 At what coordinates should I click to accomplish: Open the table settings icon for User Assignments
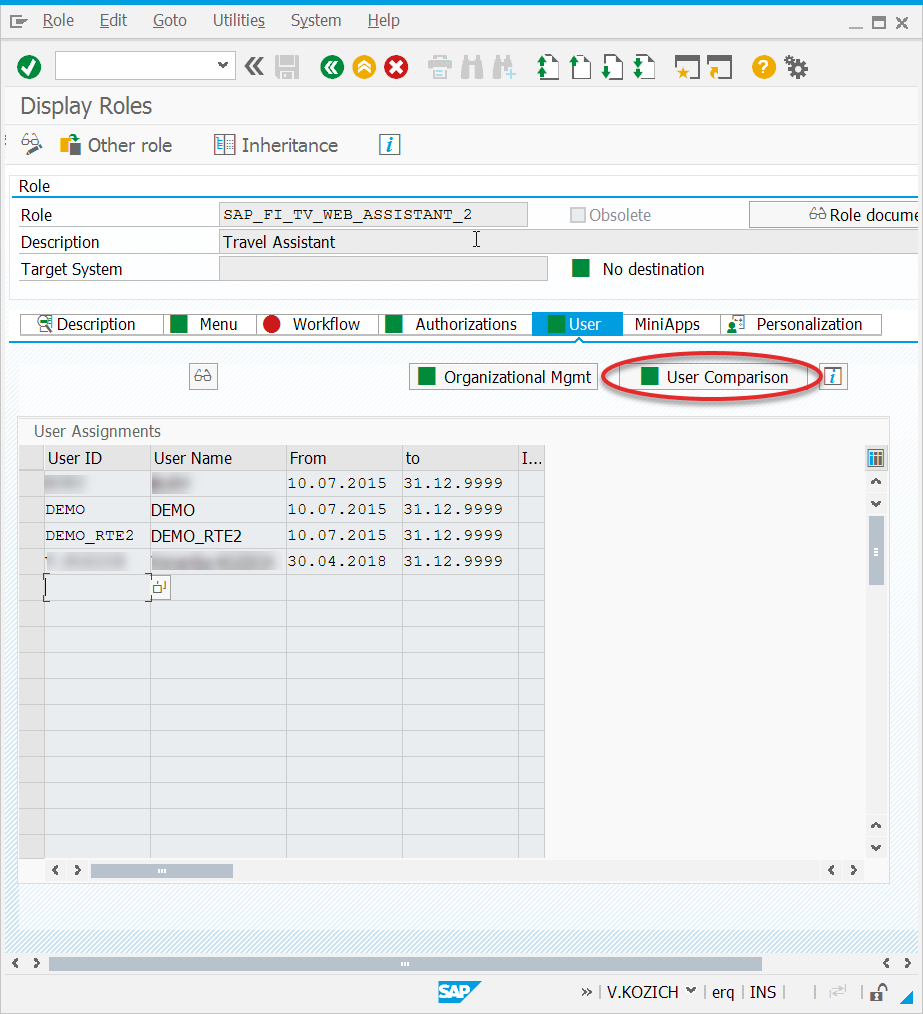(x=876, y=458)
